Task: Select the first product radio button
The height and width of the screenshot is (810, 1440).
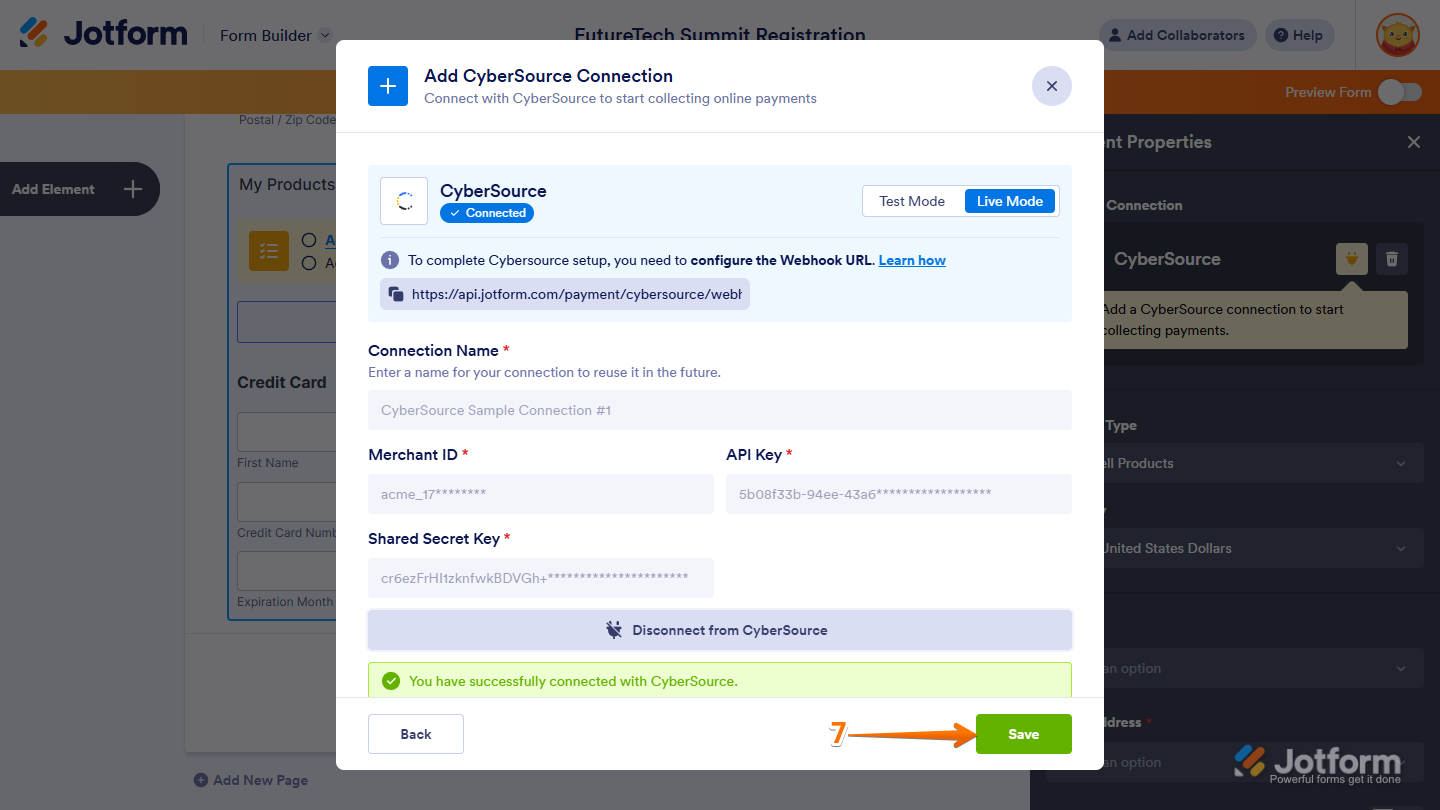Action: point(309,240)
